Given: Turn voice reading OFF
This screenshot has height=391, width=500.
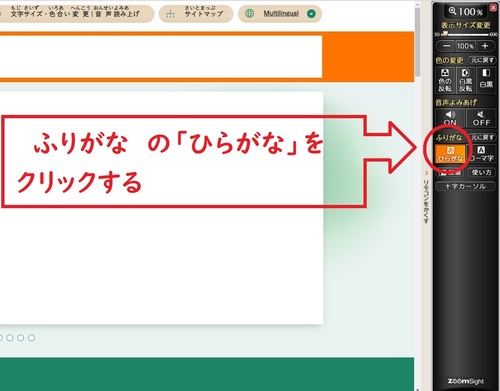Looking at the screenshot, I should [481, 118].
